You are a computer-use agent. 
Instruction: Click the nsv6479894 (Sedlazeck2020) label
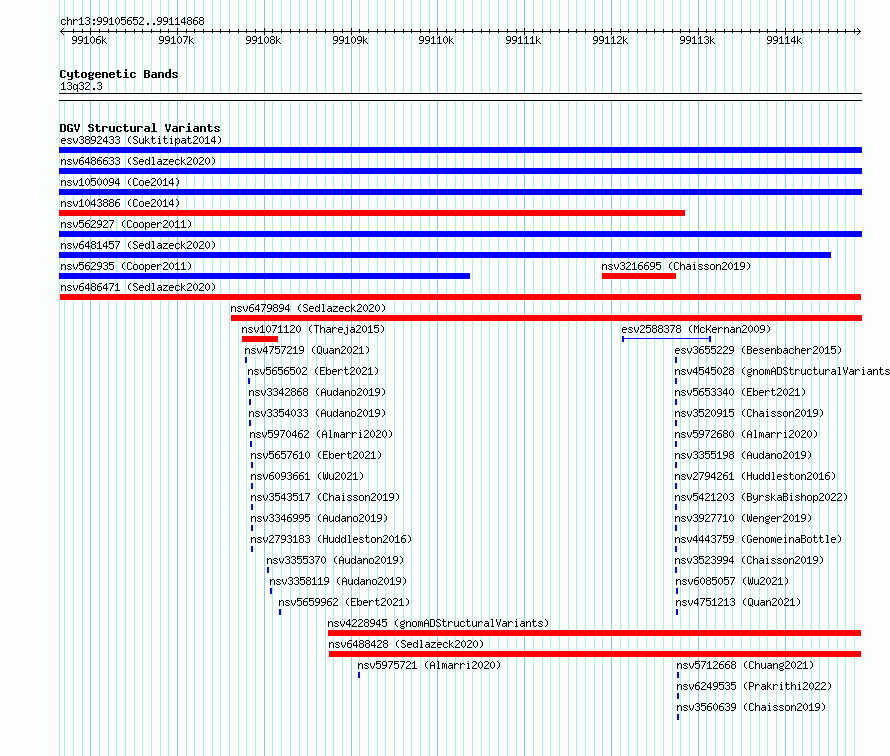(308, 308)
